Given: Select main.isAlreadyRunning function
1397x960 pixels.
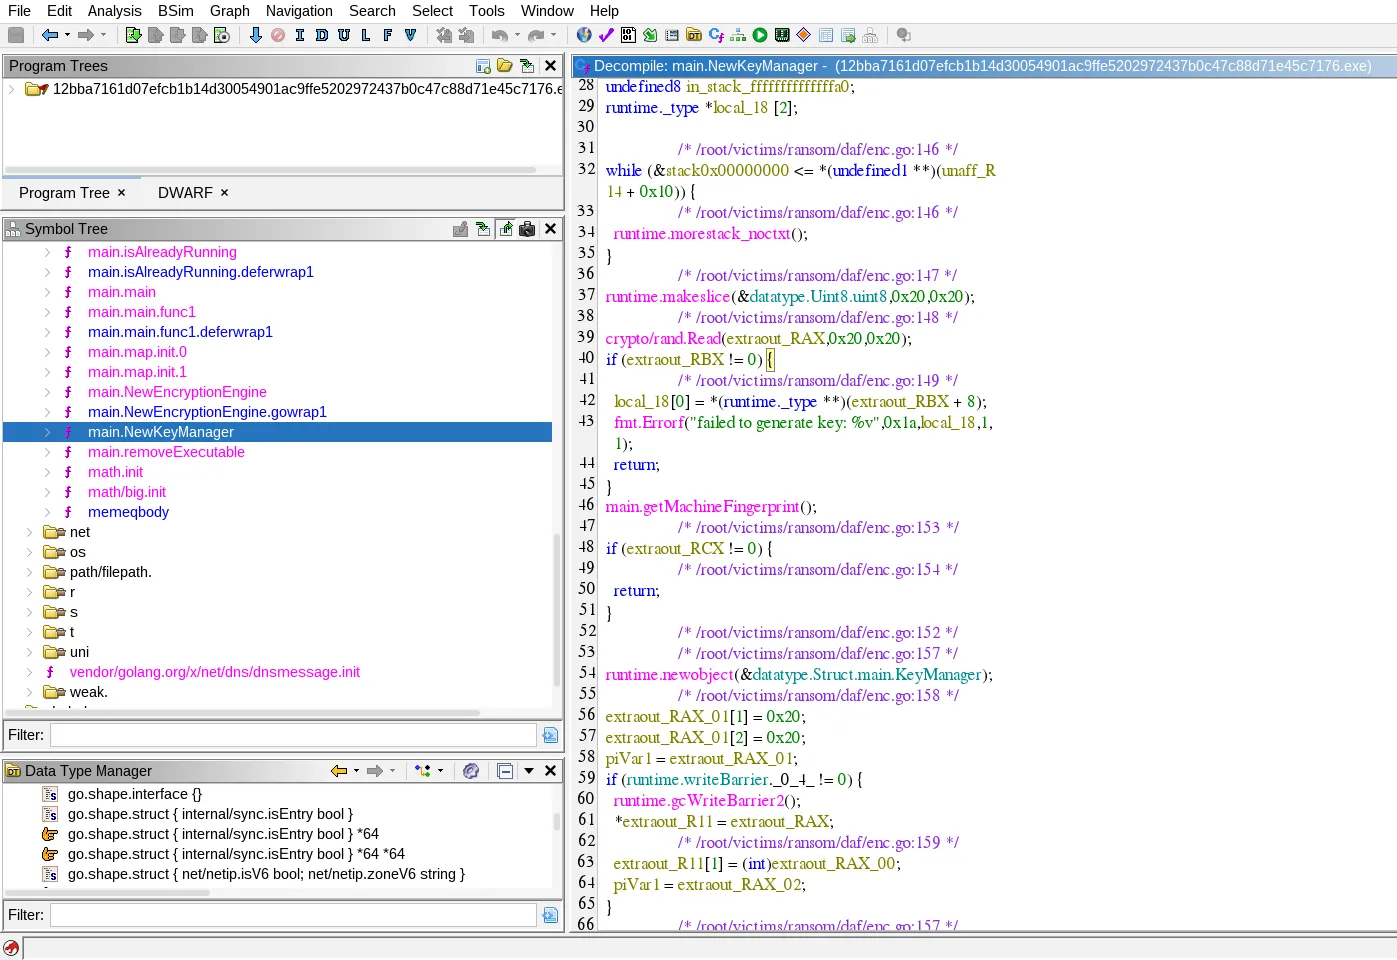Looking at the screenshot, I should (162, 252).
